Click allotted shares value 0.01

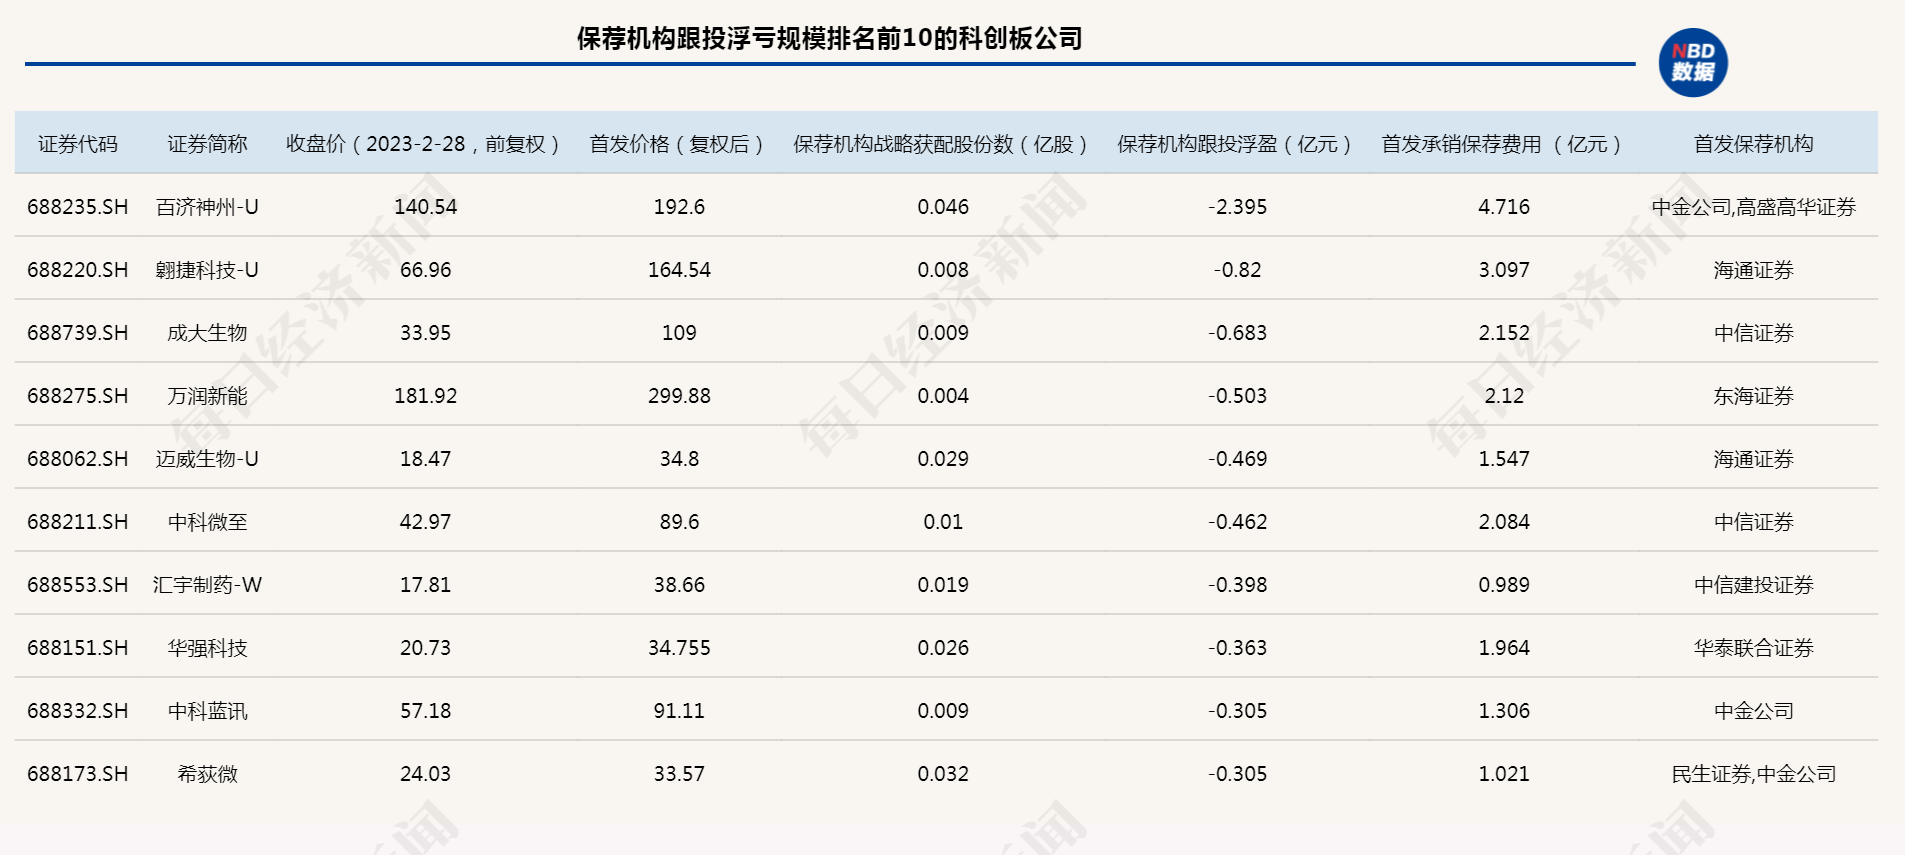[x=943, y=522]
